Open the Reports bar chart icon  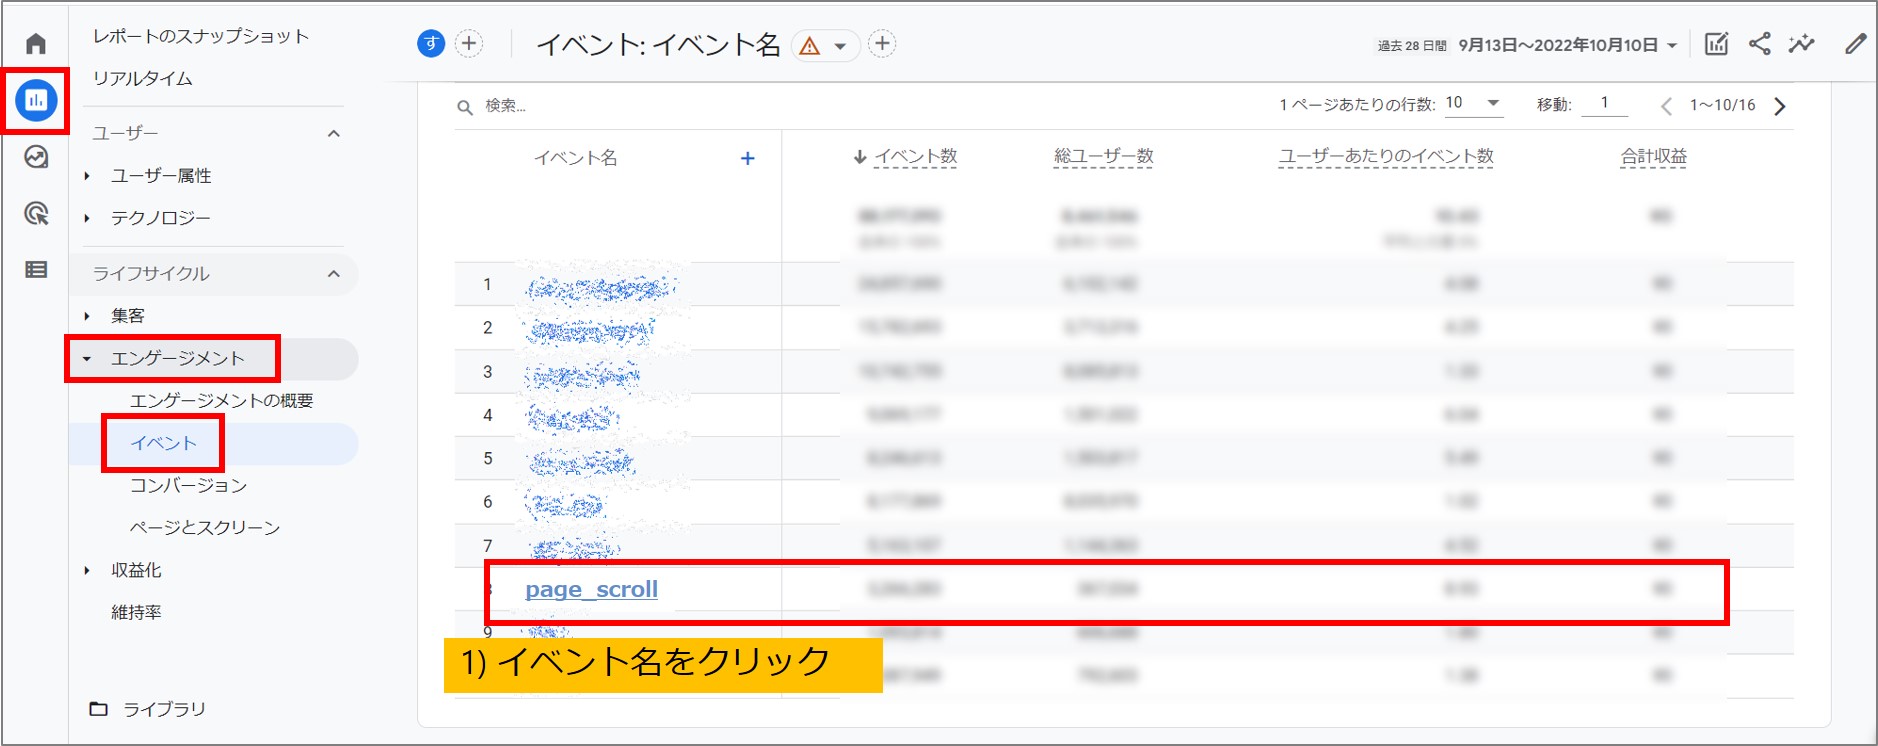click(36, 100)
